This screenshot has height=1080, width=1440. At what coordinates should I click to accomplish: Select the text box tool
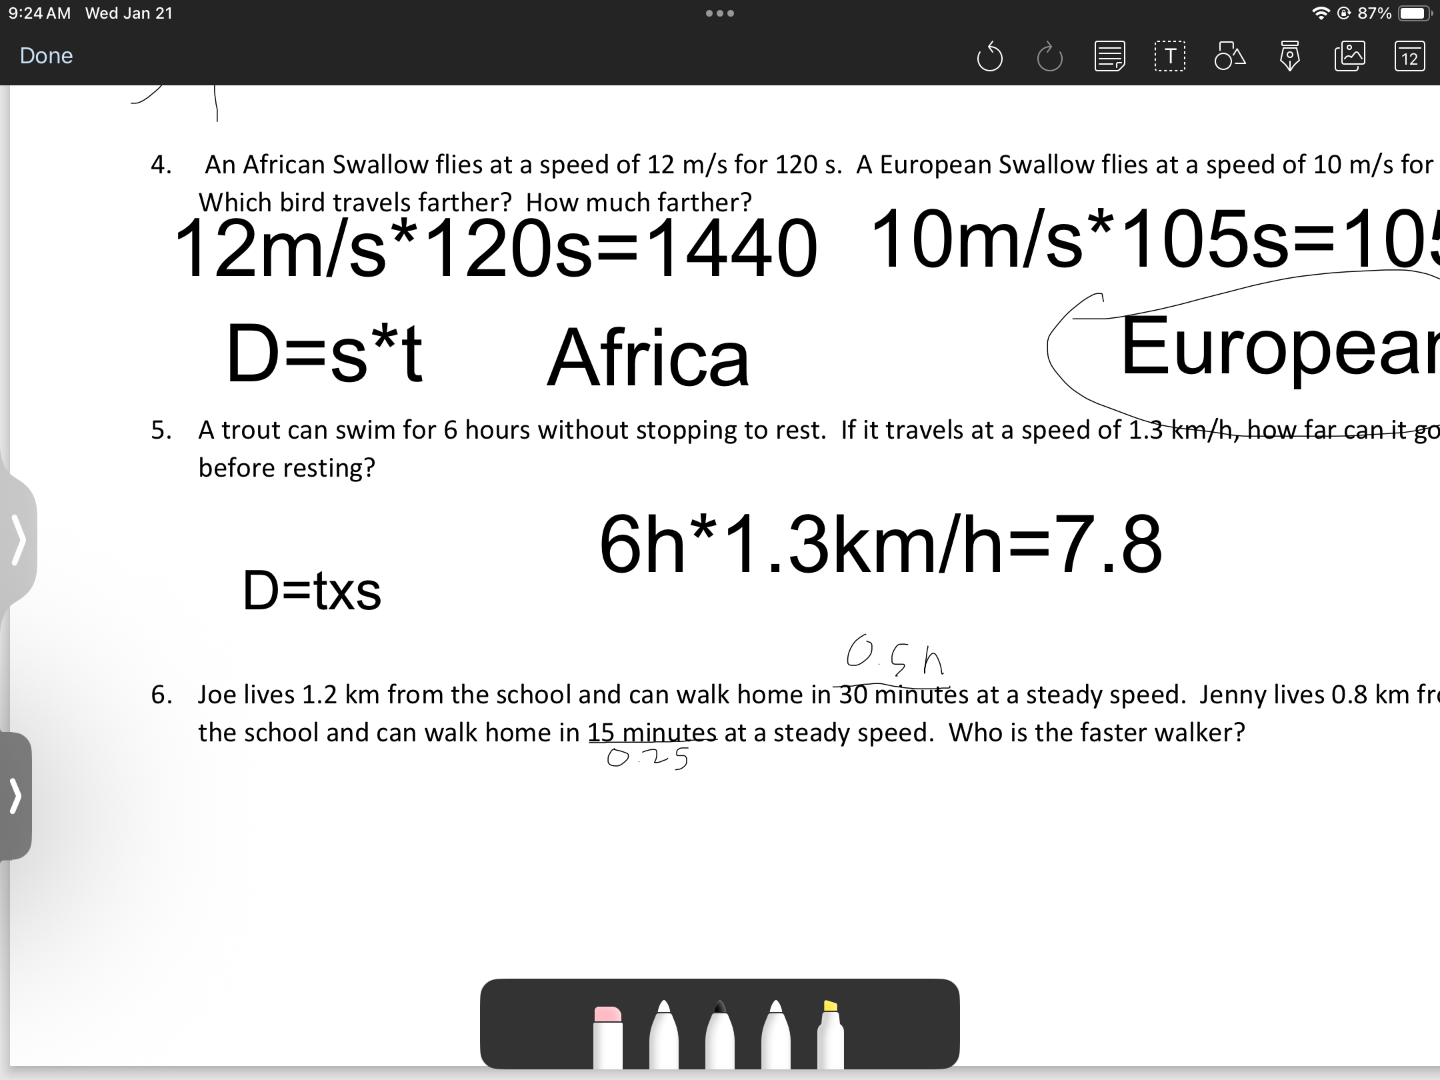(1169, 57)
